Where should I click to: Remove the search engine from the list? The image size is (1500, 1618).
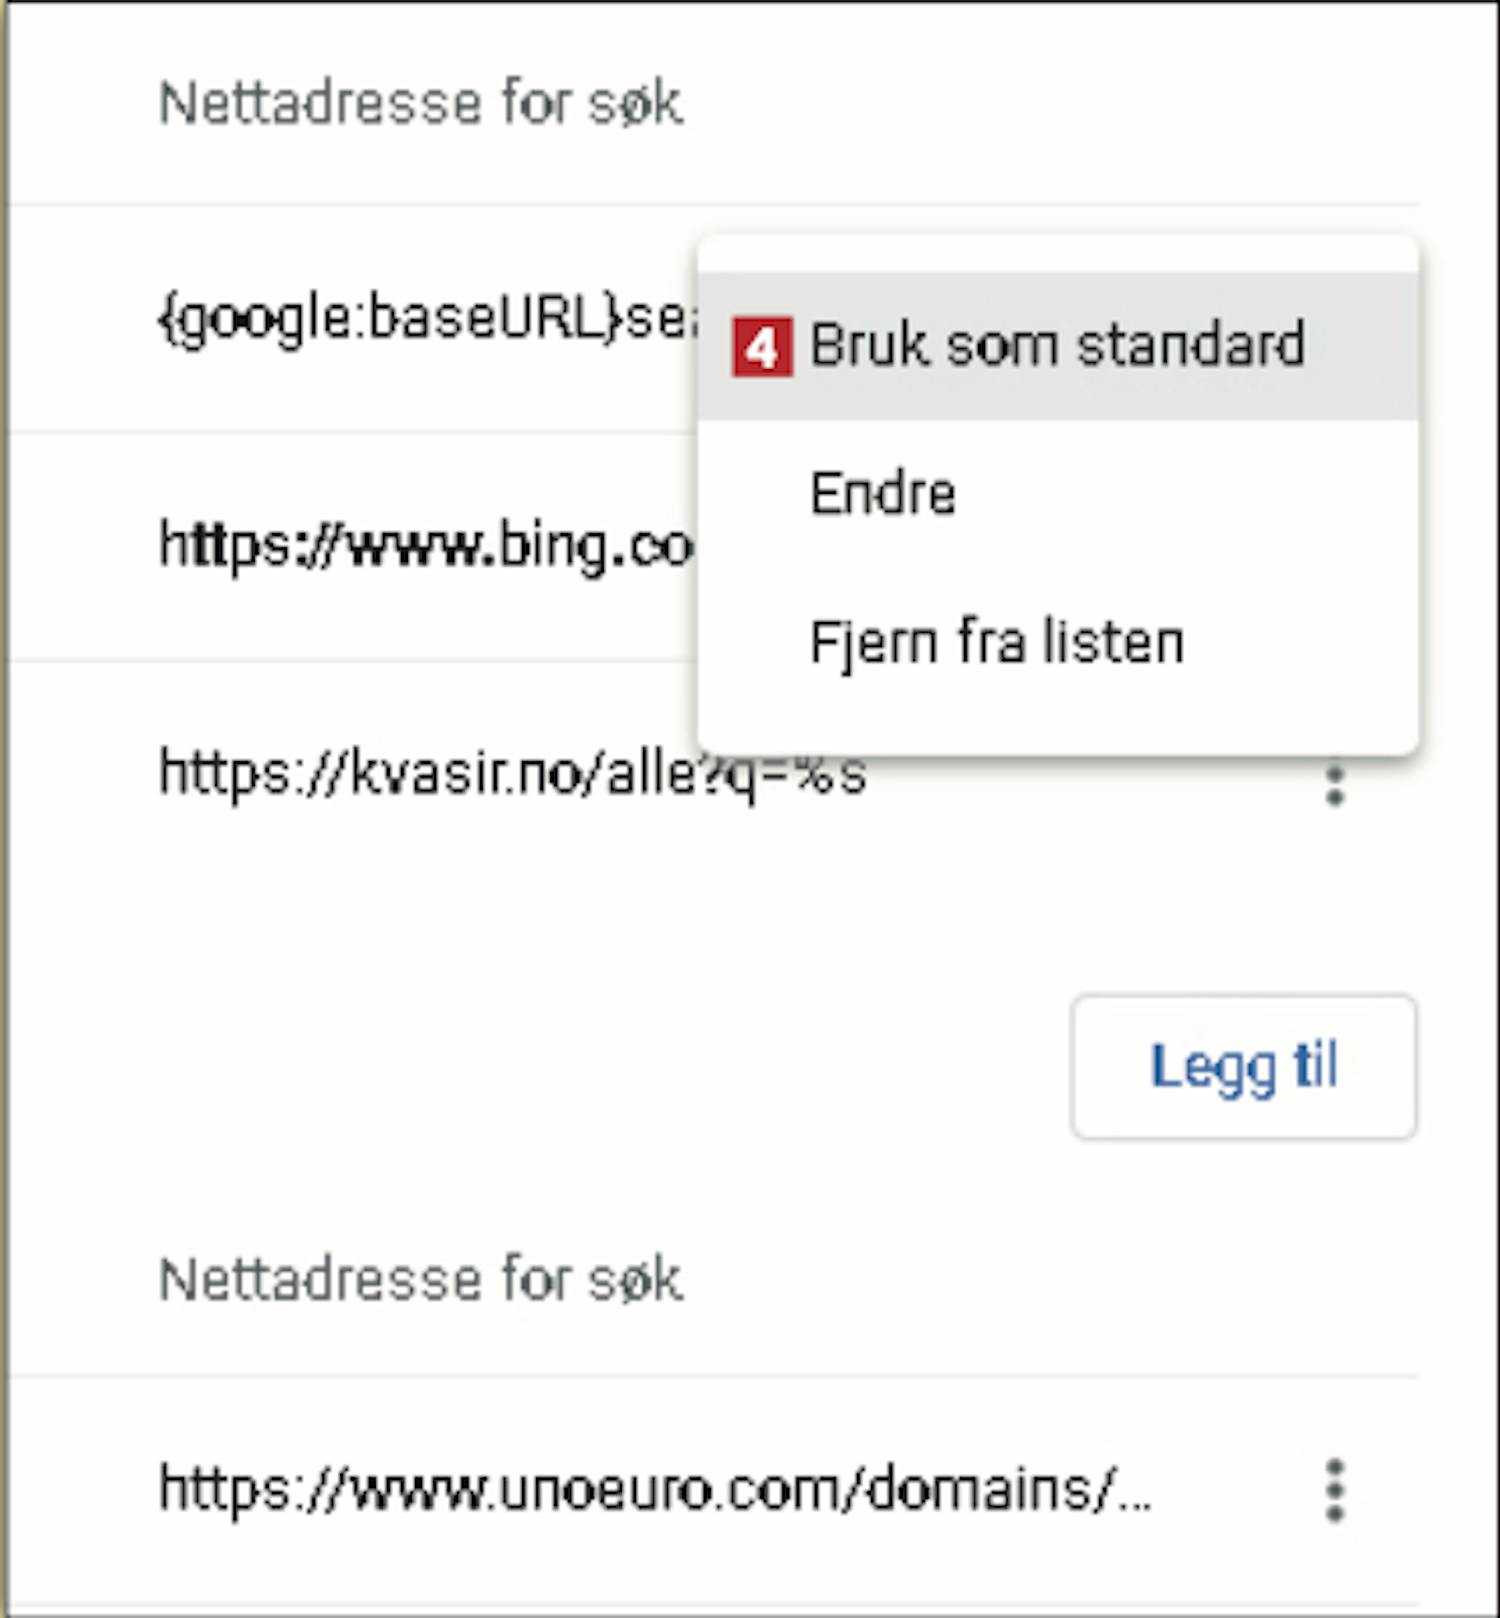(996, 642)
